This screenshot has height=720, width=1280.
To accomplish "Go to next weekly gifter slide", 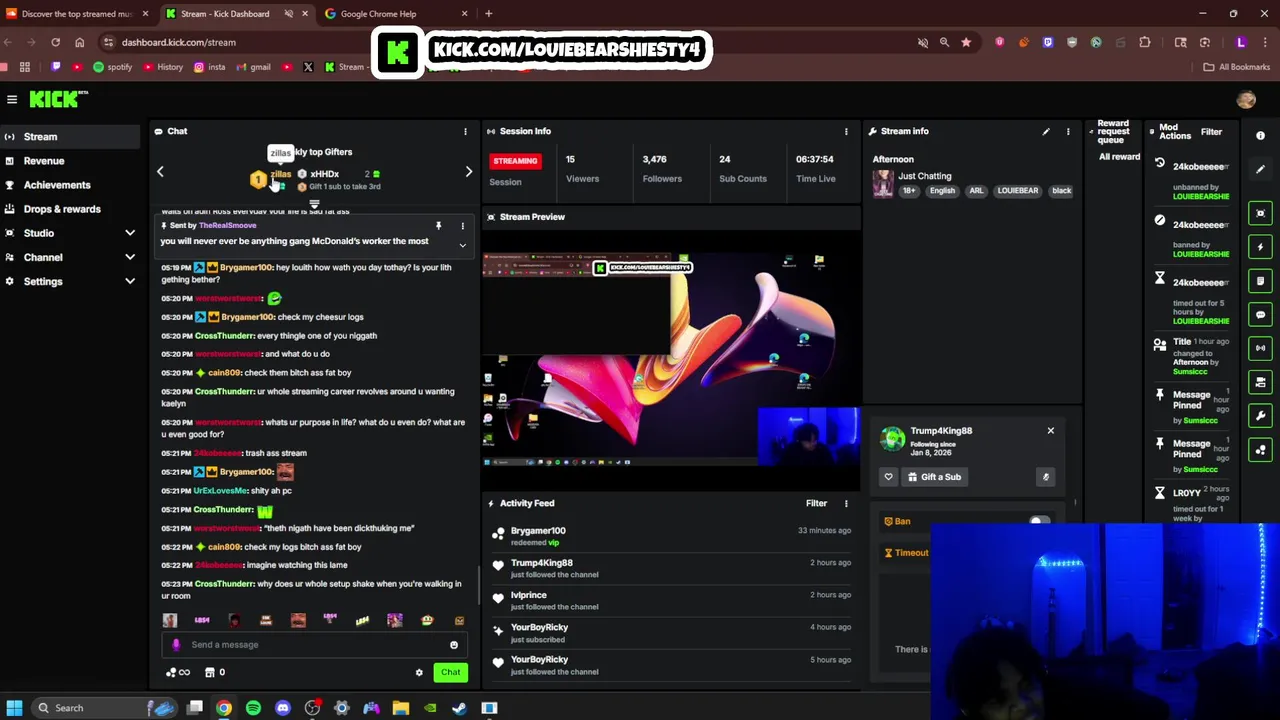I will click(469, 172).
